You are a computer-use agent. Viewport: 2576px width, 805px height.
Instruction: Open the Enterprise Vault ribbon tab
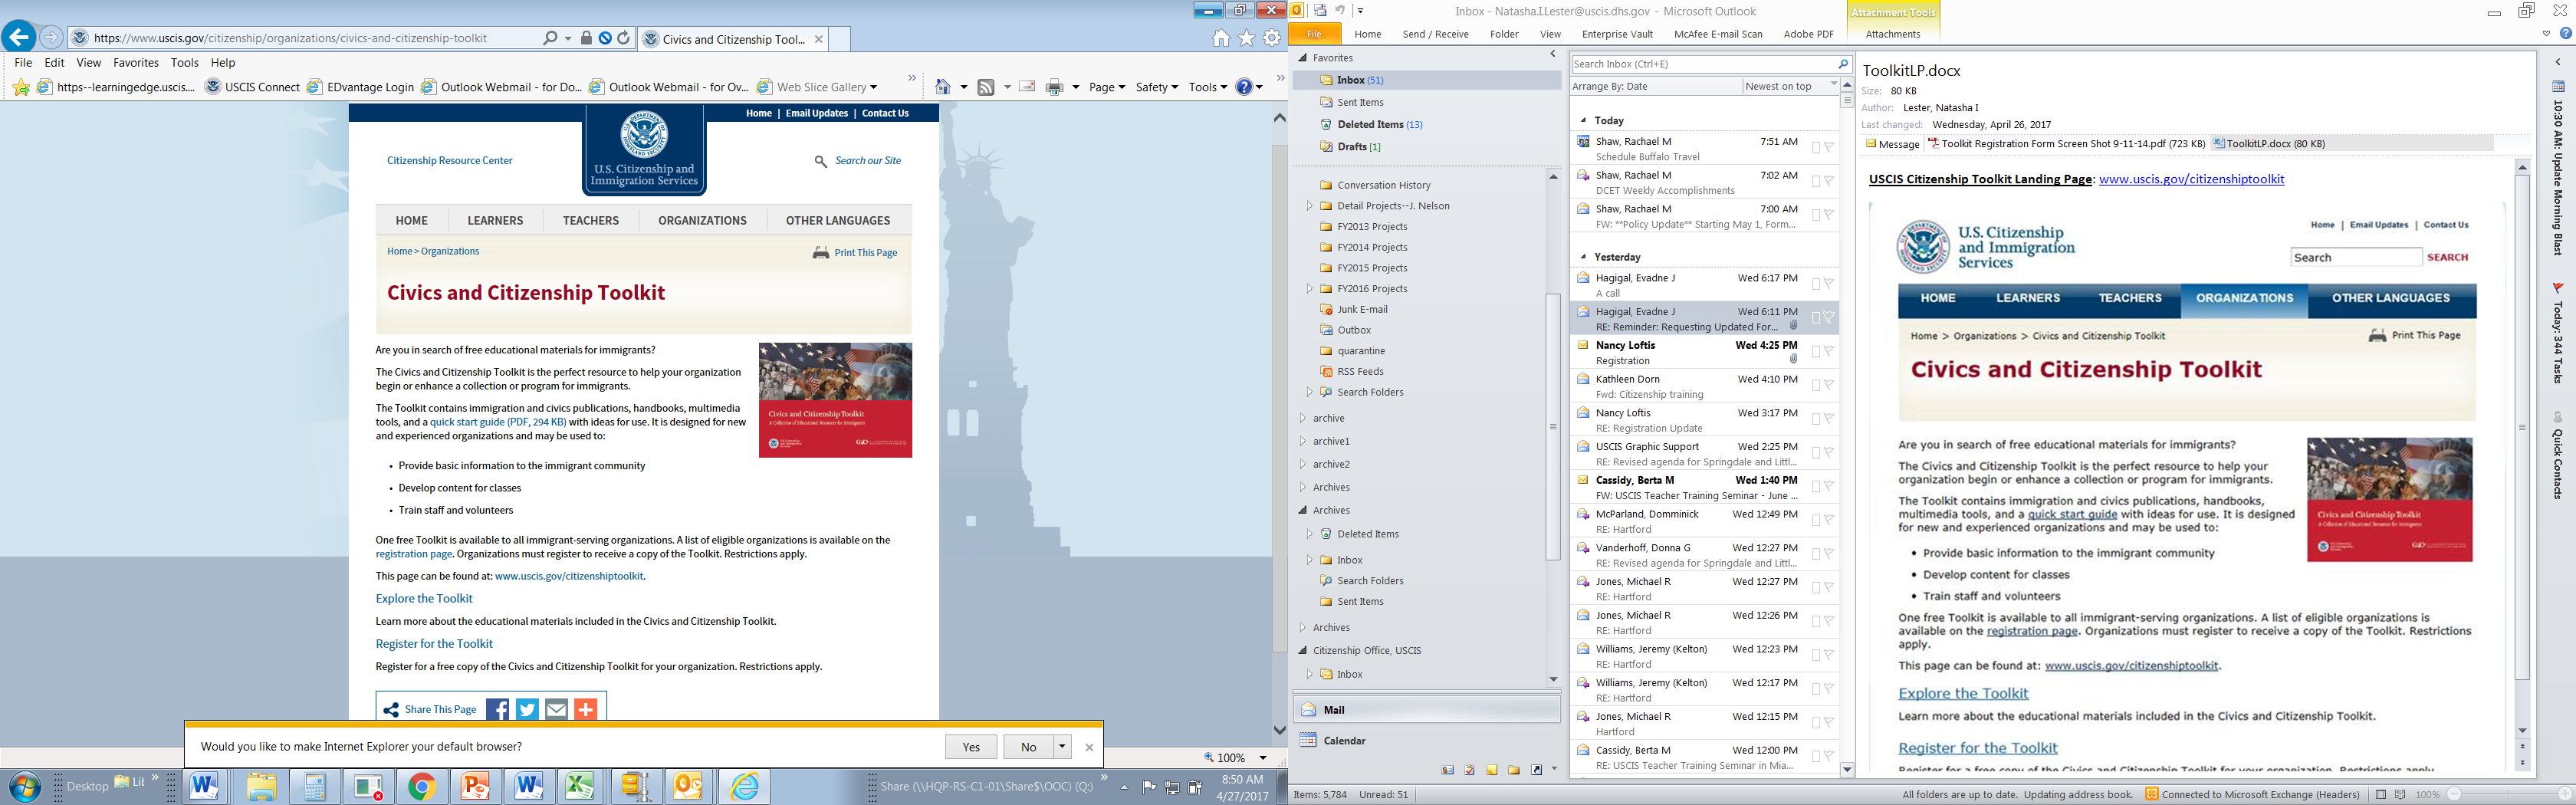(x=1617, y=34)
